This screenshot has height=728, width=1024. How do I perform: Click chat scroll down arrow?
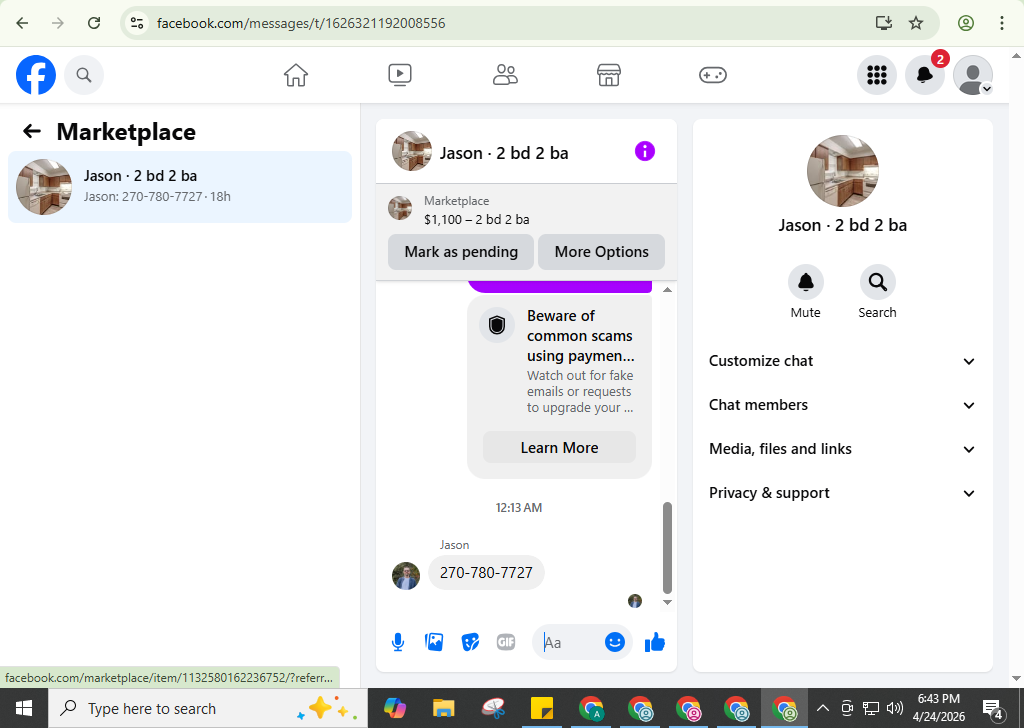(x=667, y=602)
